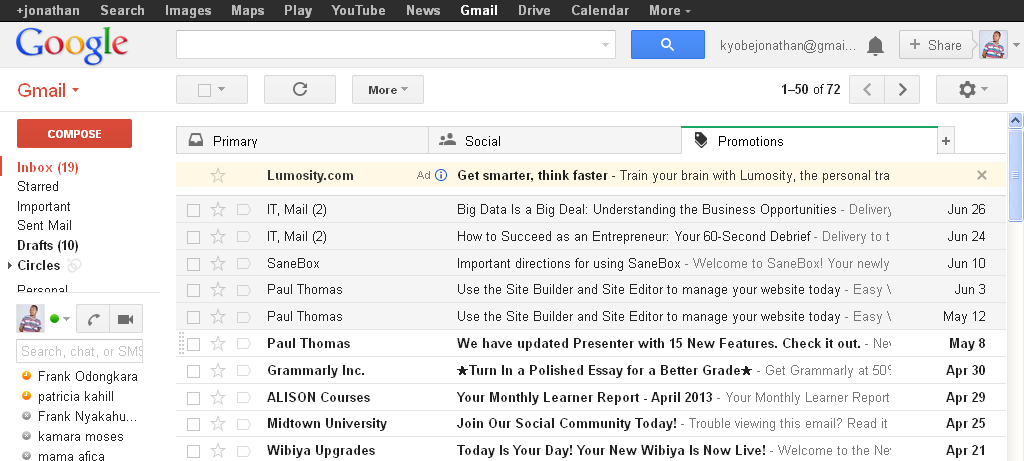Mark the Jun 24 IT, Mail email important
This screenshot has height=461, width=1024.
click(x=244, y=236)
